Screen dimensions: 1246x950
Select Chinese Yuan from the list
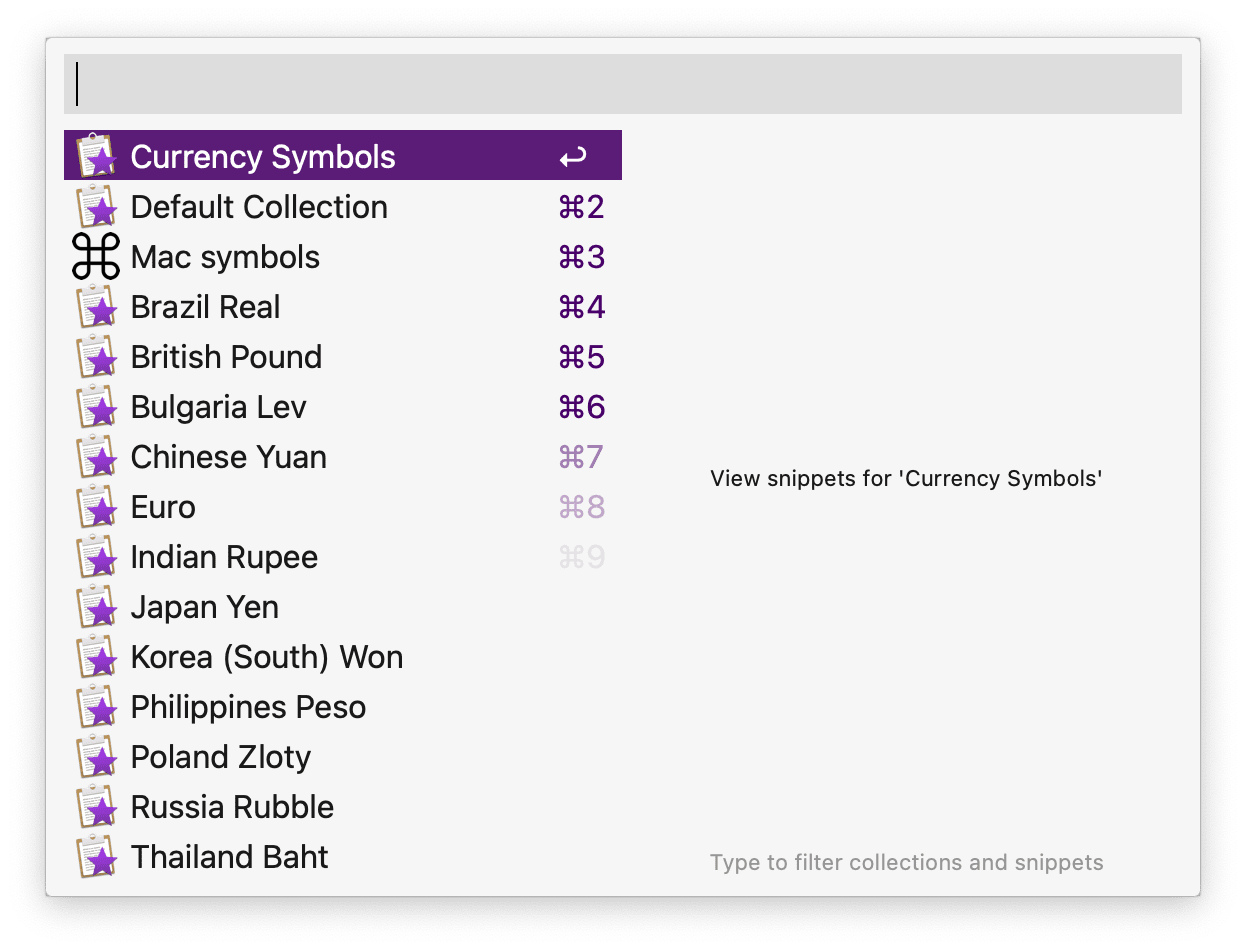(343, 457)
